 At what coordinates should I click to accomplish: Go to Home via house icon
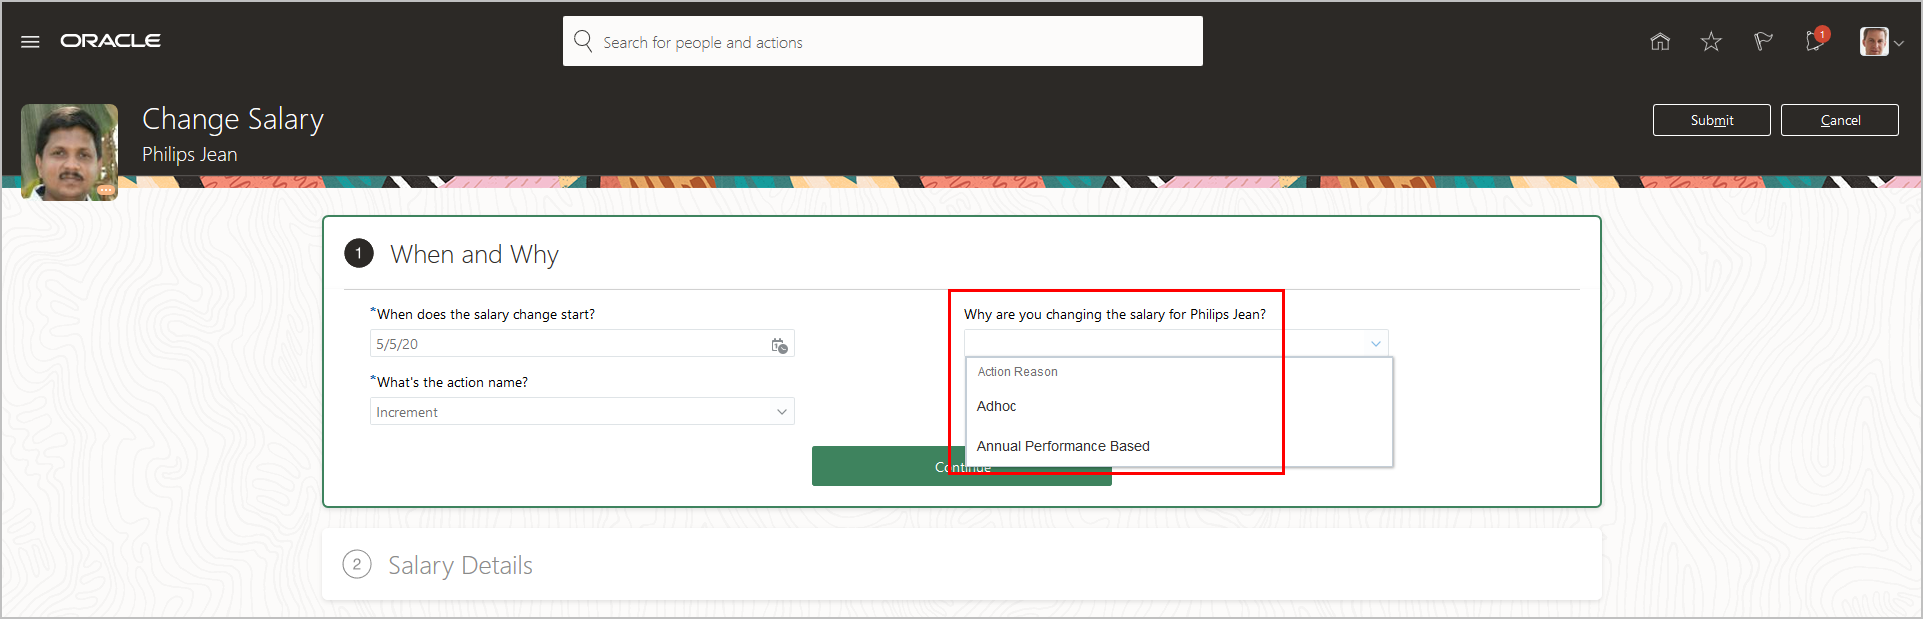click(x=1660, y=41)
